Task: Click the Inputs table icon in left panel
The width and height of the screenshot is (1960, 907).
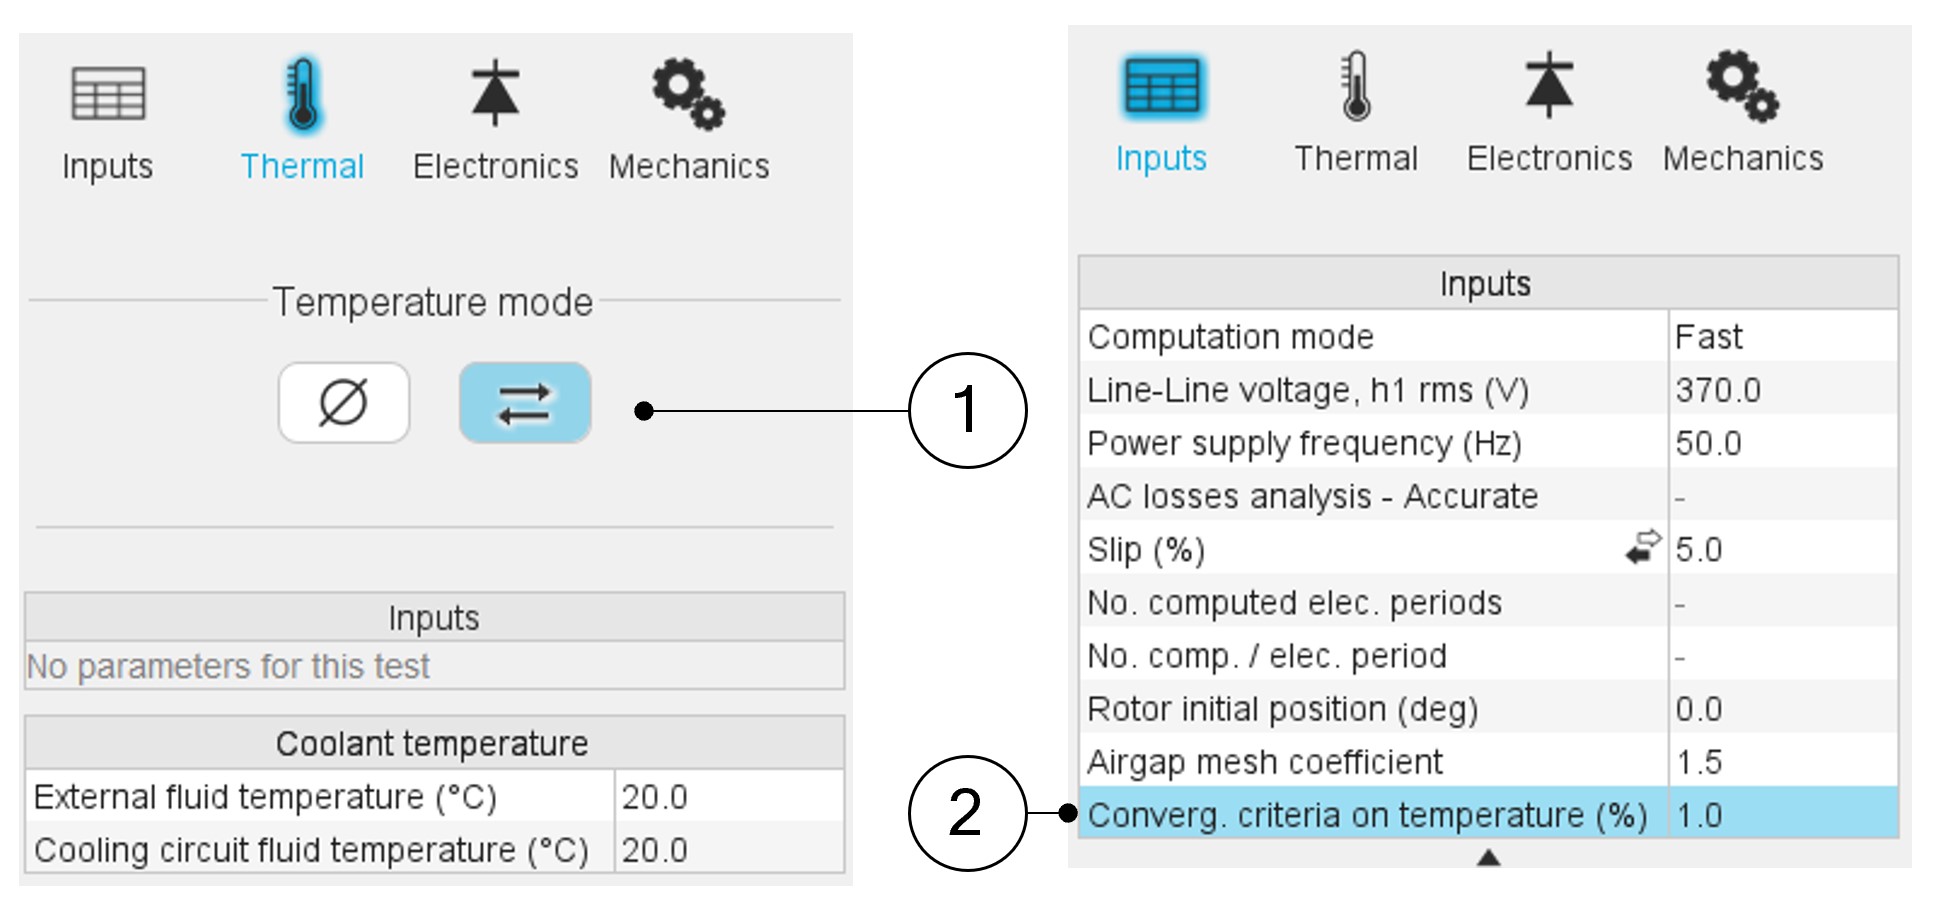Action: [108, 94]
